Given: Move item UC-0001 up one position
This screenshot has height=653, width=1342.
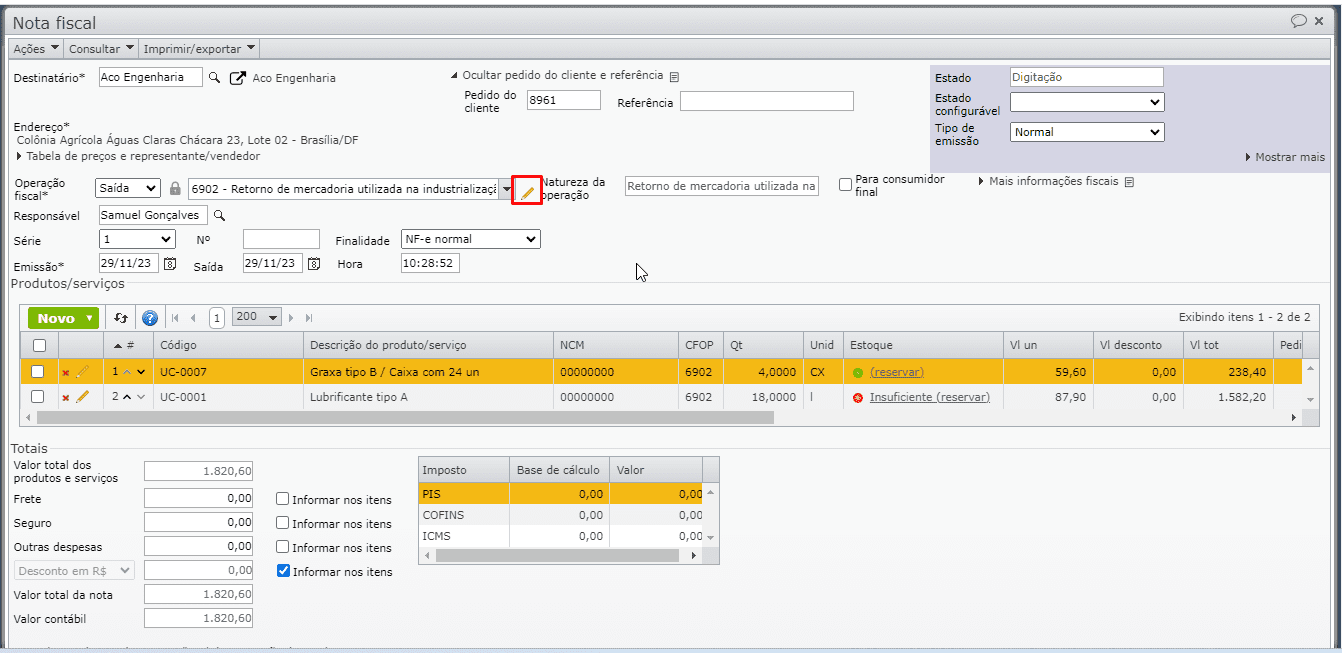Looking at the screenshot, I should pyautogui.click(x=127, y=397).
